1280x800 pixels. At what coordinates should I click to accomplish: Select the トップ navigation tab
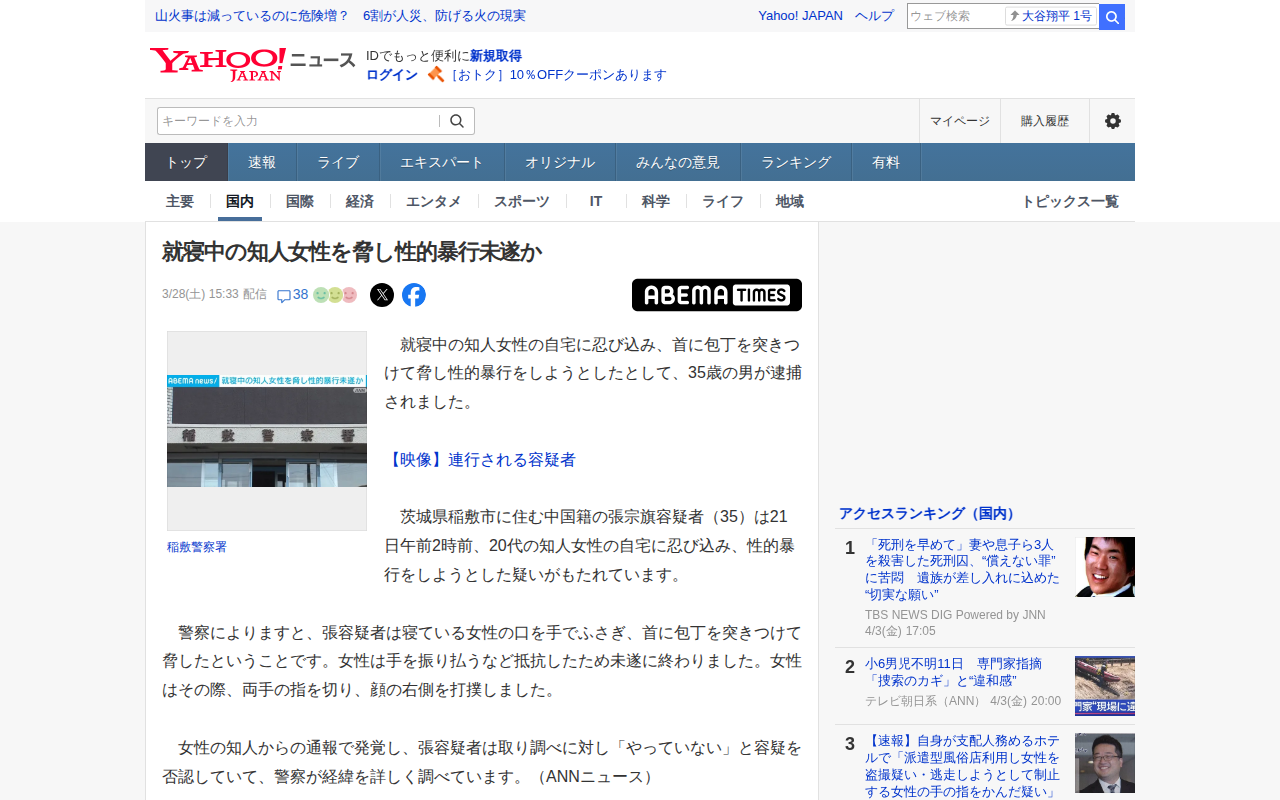(187, 162)
